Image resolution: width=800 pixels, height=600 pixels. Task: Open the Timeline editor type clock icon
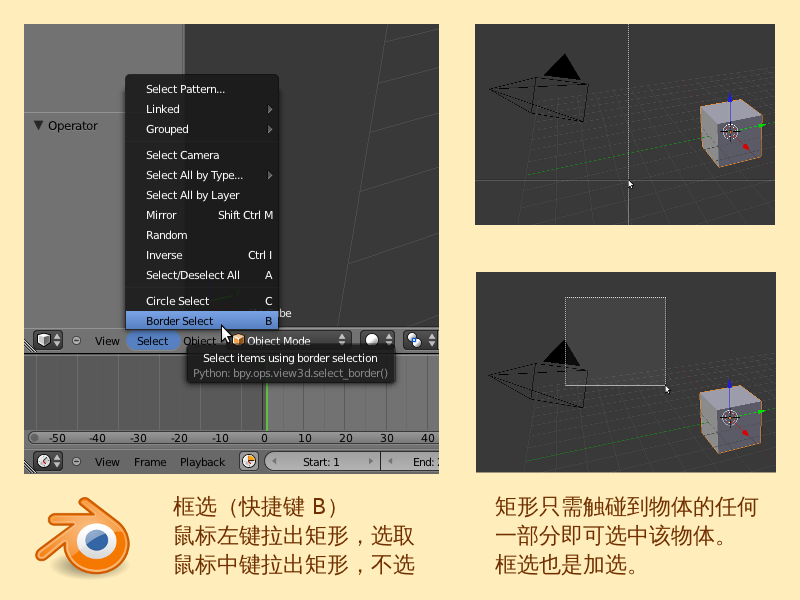(x=48, y=461)
